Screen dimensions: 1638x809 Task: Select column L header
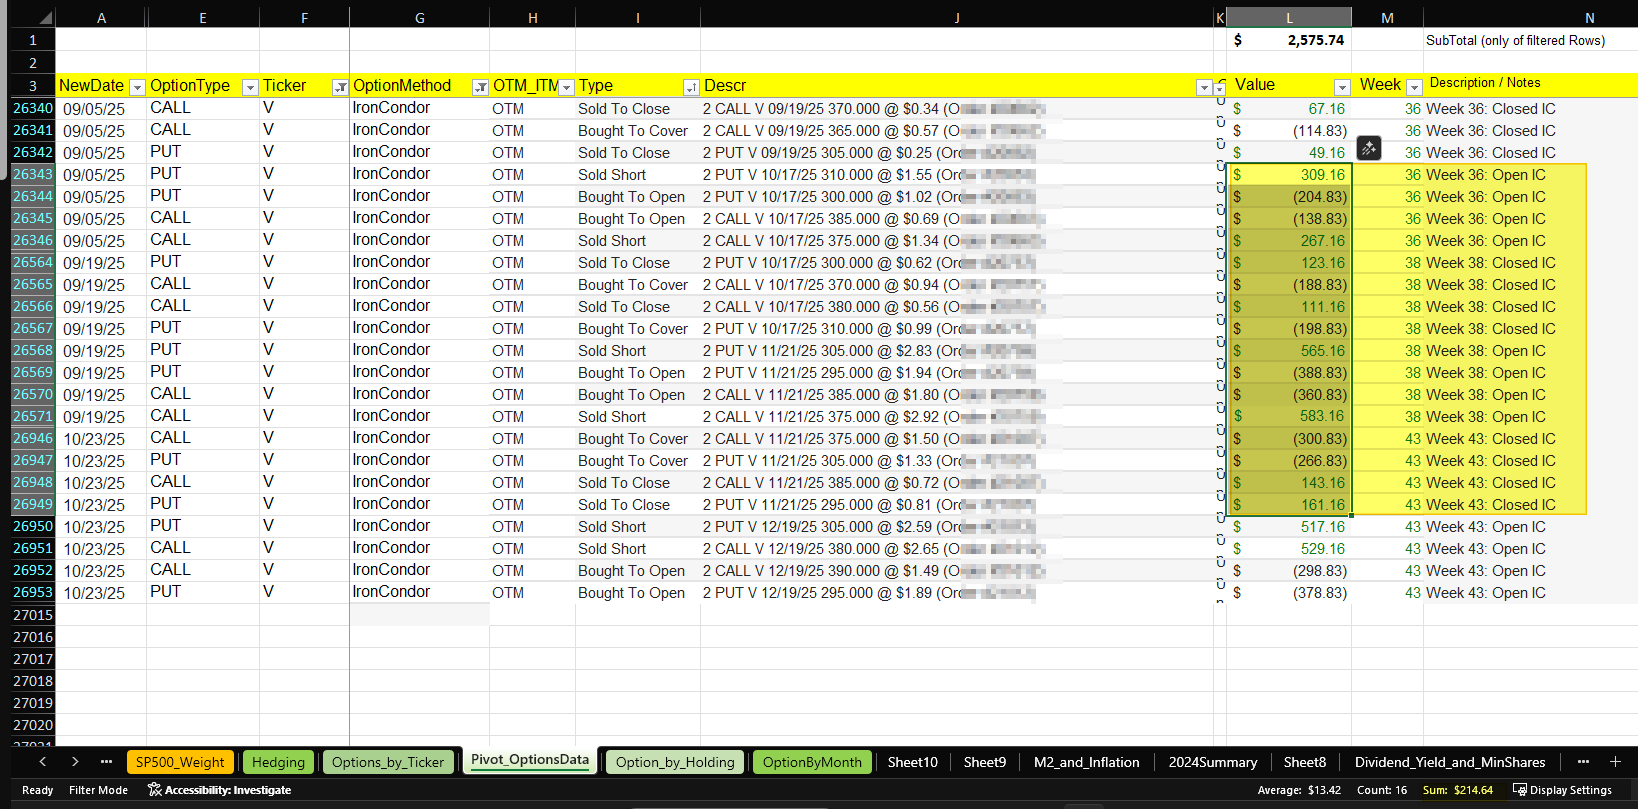coord(1288,18)
